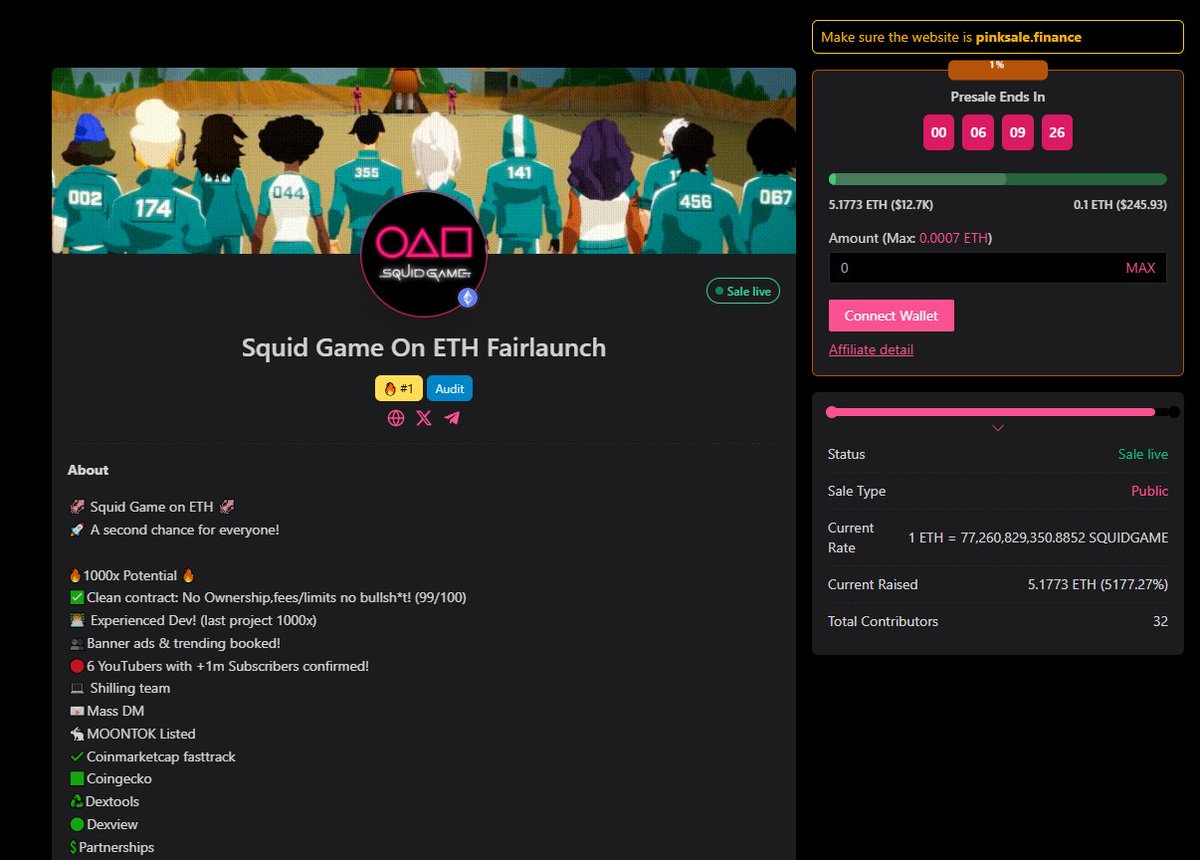
Task: Click the 'Squid Game On ETH Fairlaunch' title
Action: pyautogui.click(x=424, y=348)
